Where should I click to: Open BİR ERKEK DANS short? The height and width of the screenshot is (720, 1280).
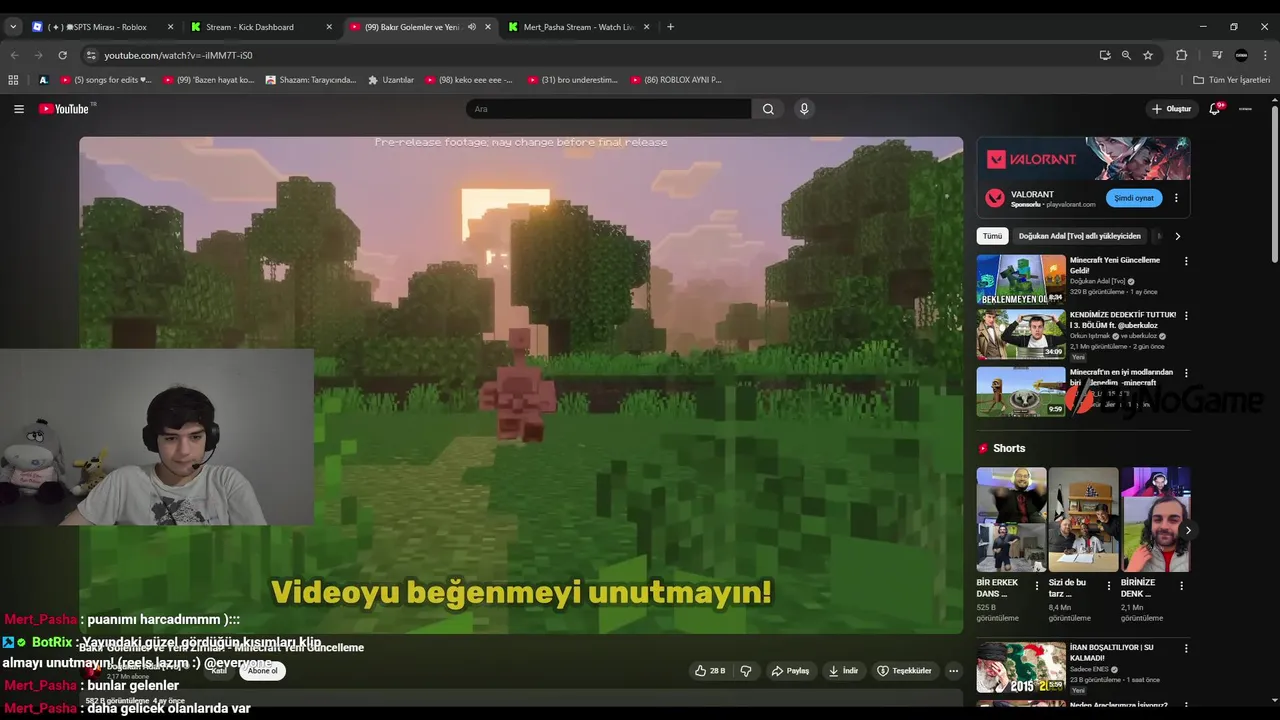[1011, 519]
